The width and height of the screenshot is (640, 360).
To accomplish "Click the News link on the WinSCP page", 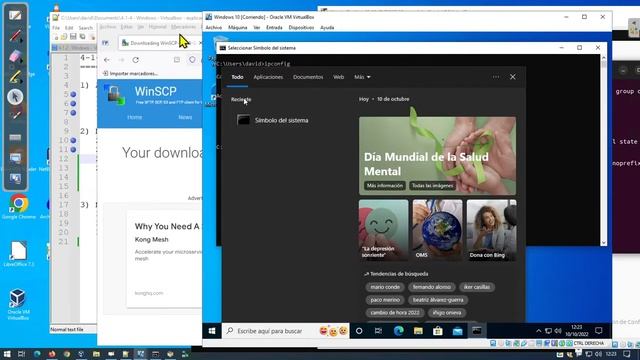I will [x=185, y=117].
